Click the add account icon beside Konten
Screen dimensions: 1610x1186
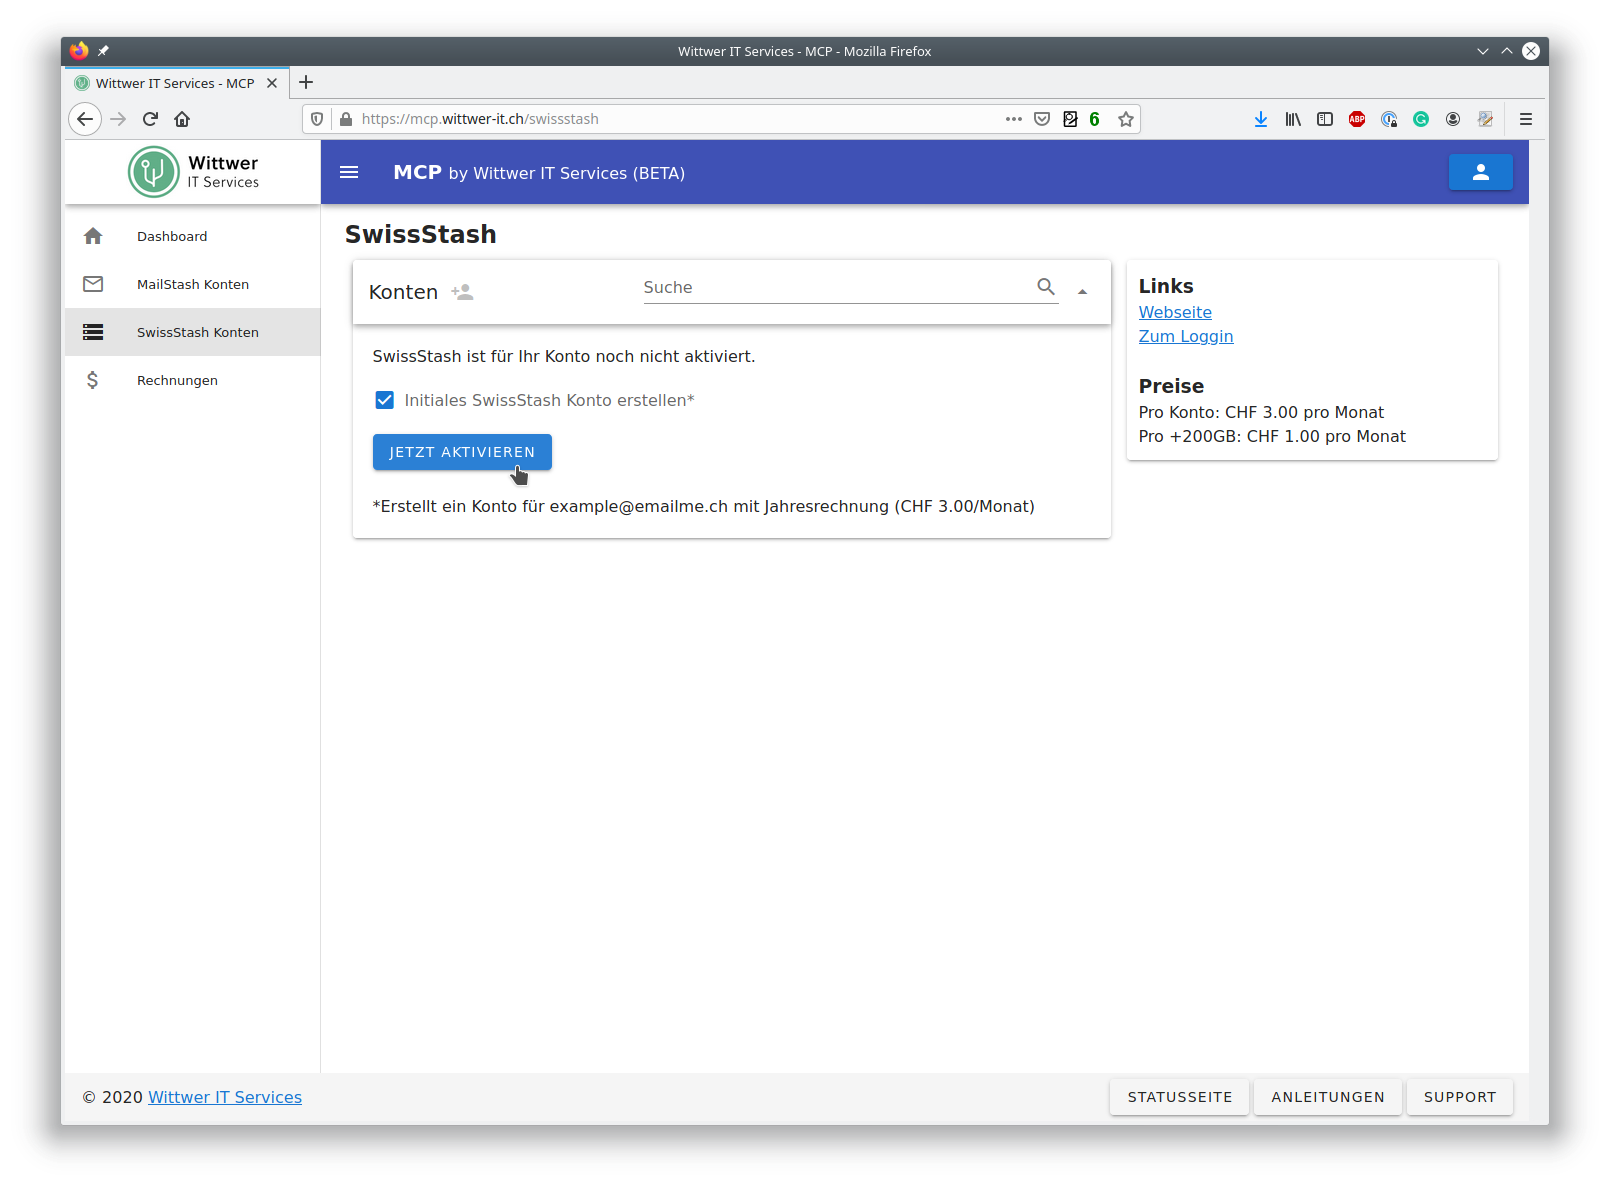pos(462,292)
